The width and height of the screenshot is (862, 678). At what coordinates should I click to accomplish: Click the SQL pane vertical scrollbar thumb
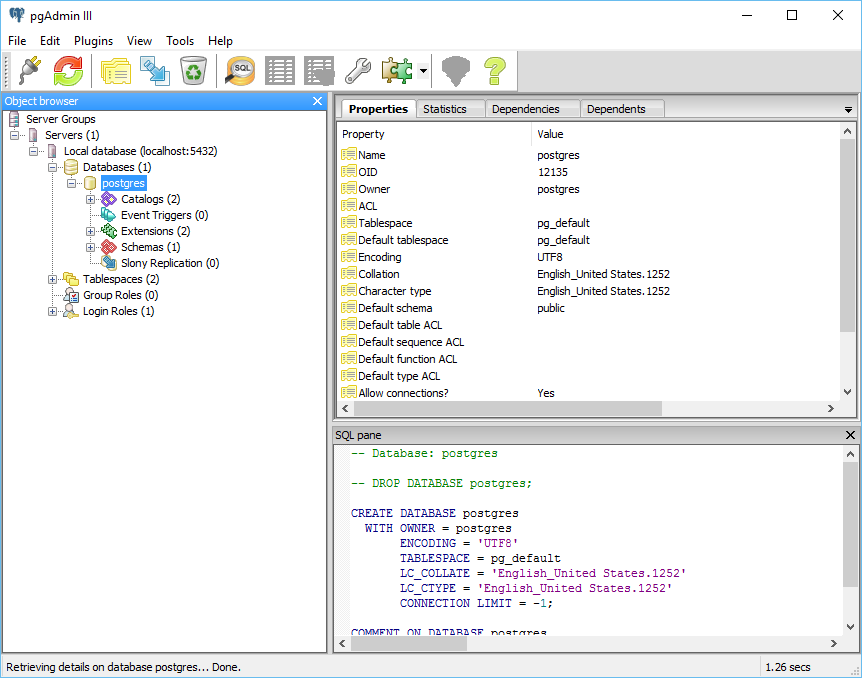pyautogui.click(x=850, y=525)
